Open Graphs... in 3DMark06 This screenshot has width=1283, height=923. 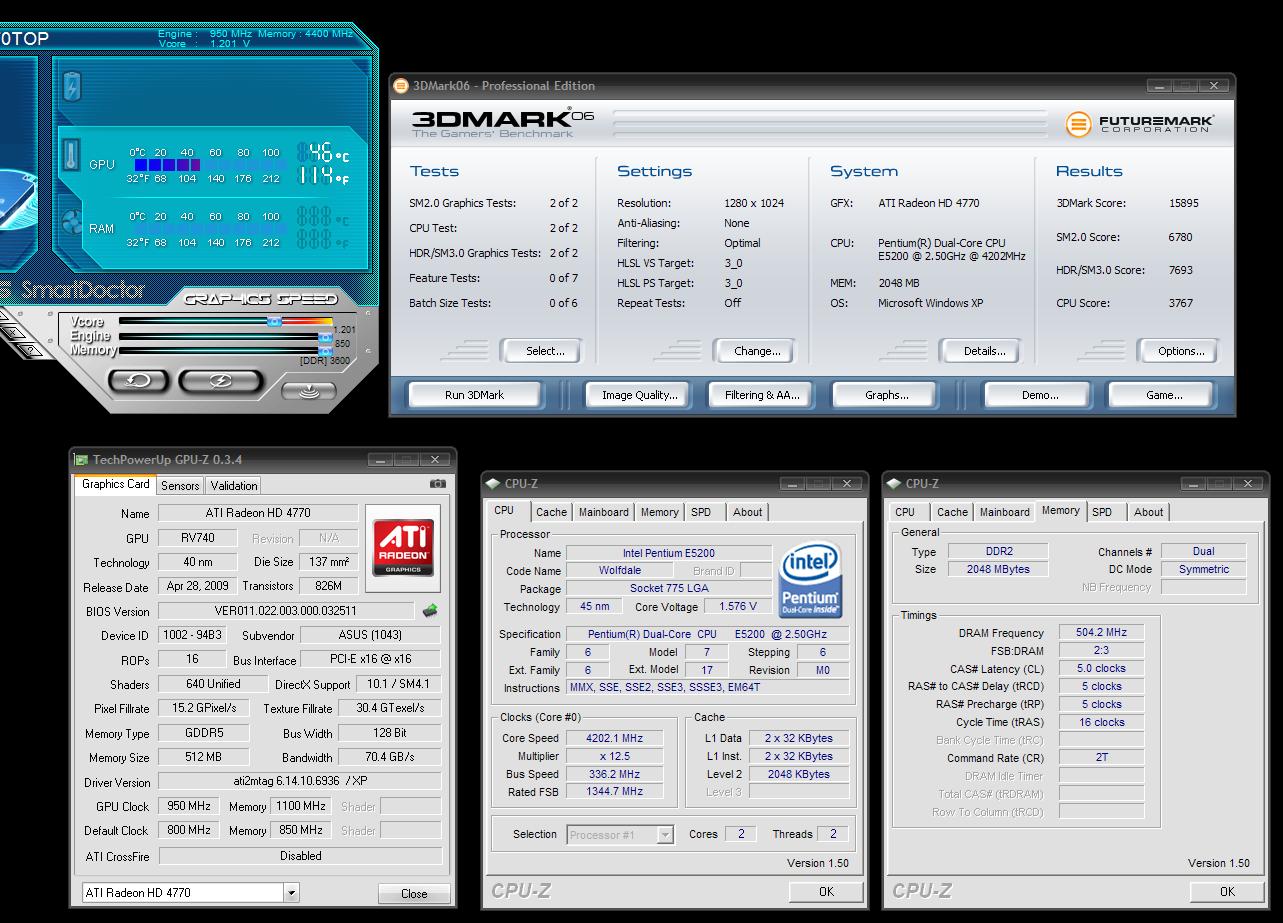point(887,395)
